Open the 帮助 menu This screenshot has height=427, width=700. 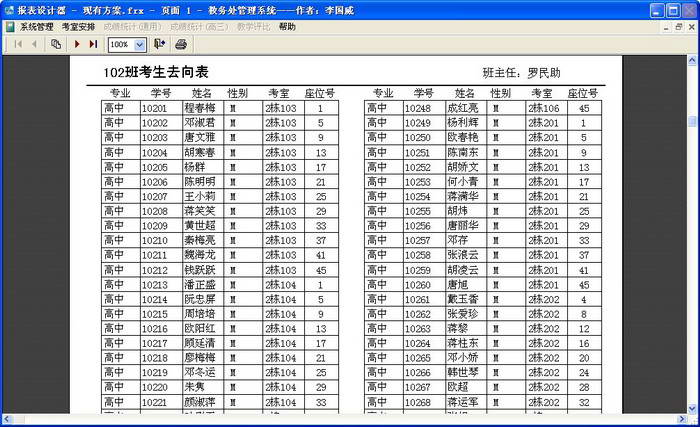(287, 27)
